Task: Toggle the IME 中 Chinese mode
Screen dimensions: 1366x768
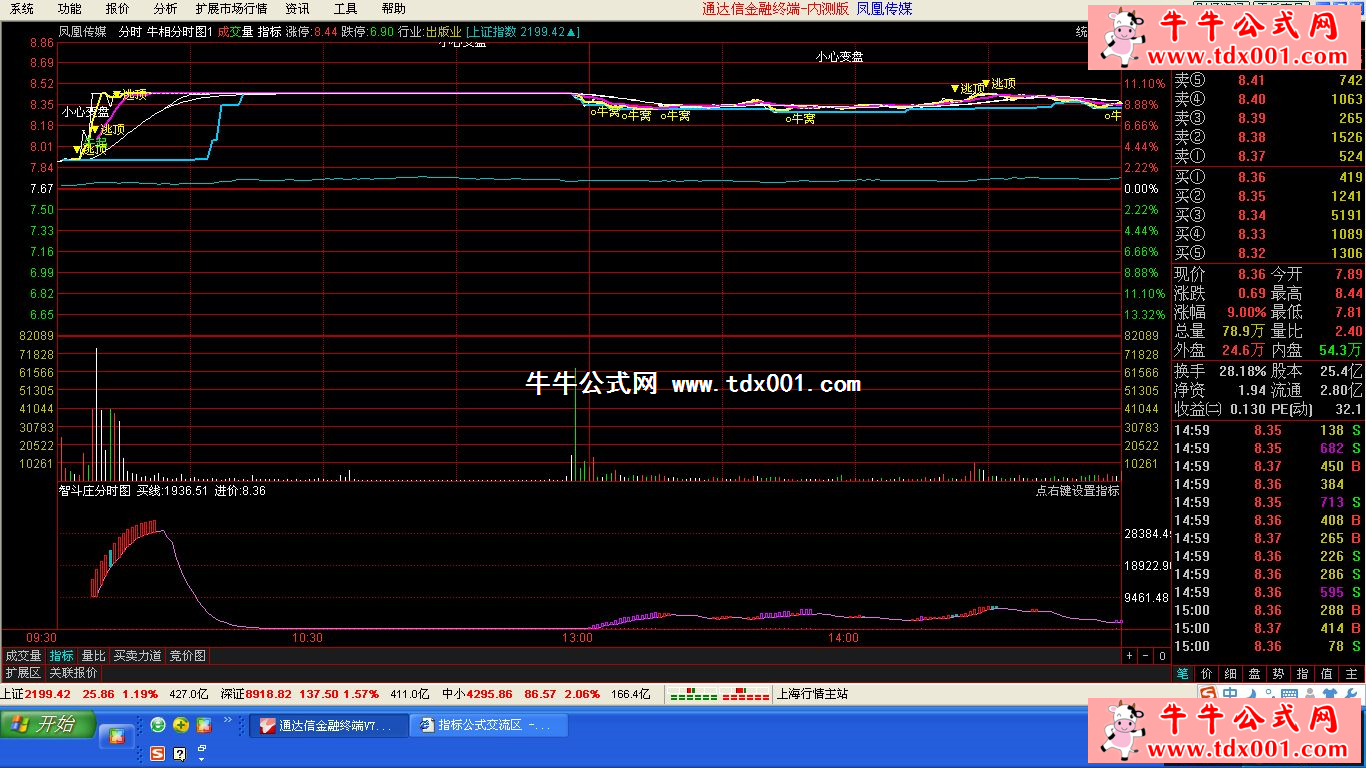Action: (x=1229, y=694)
